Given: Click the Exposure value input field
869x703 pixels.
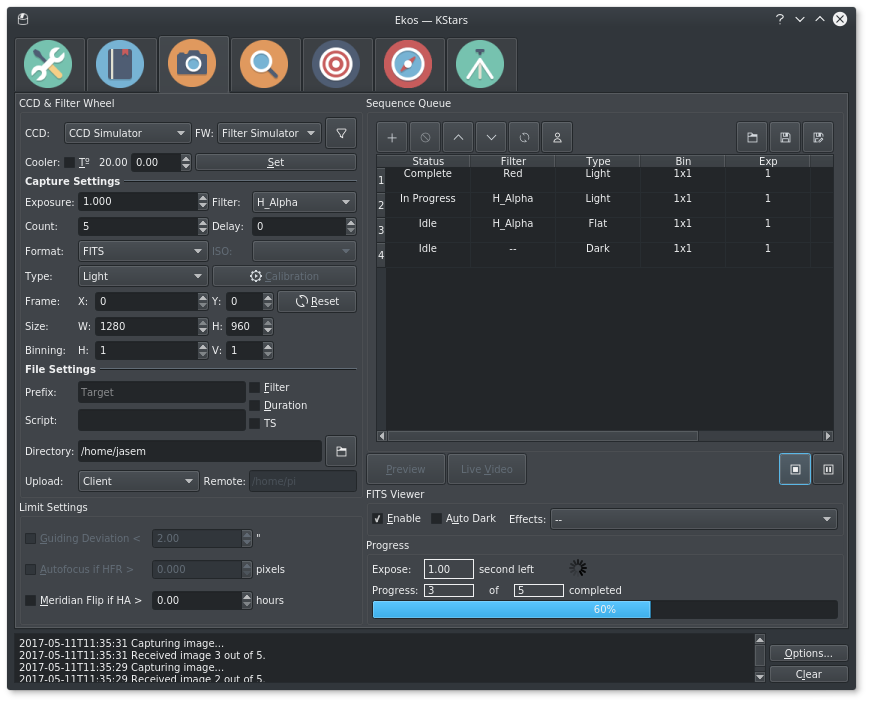Looking at the screenshot, I should 138,202.
